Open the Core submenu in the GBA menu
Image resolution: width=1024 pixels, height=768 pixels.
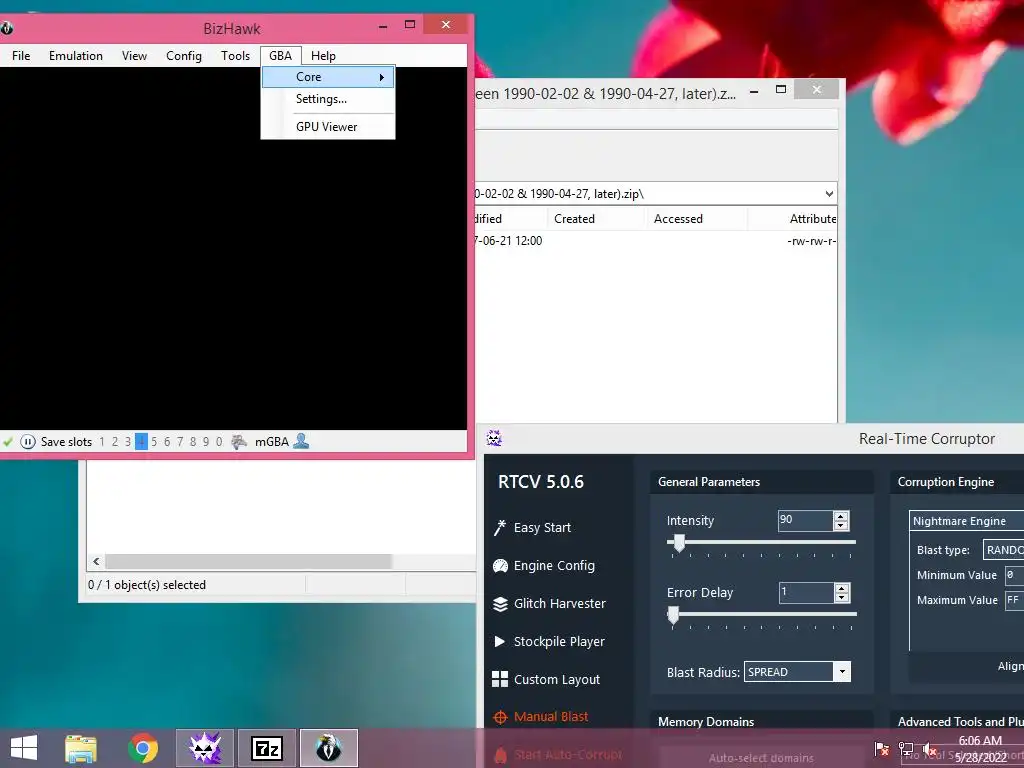click(x=328, y=77)
